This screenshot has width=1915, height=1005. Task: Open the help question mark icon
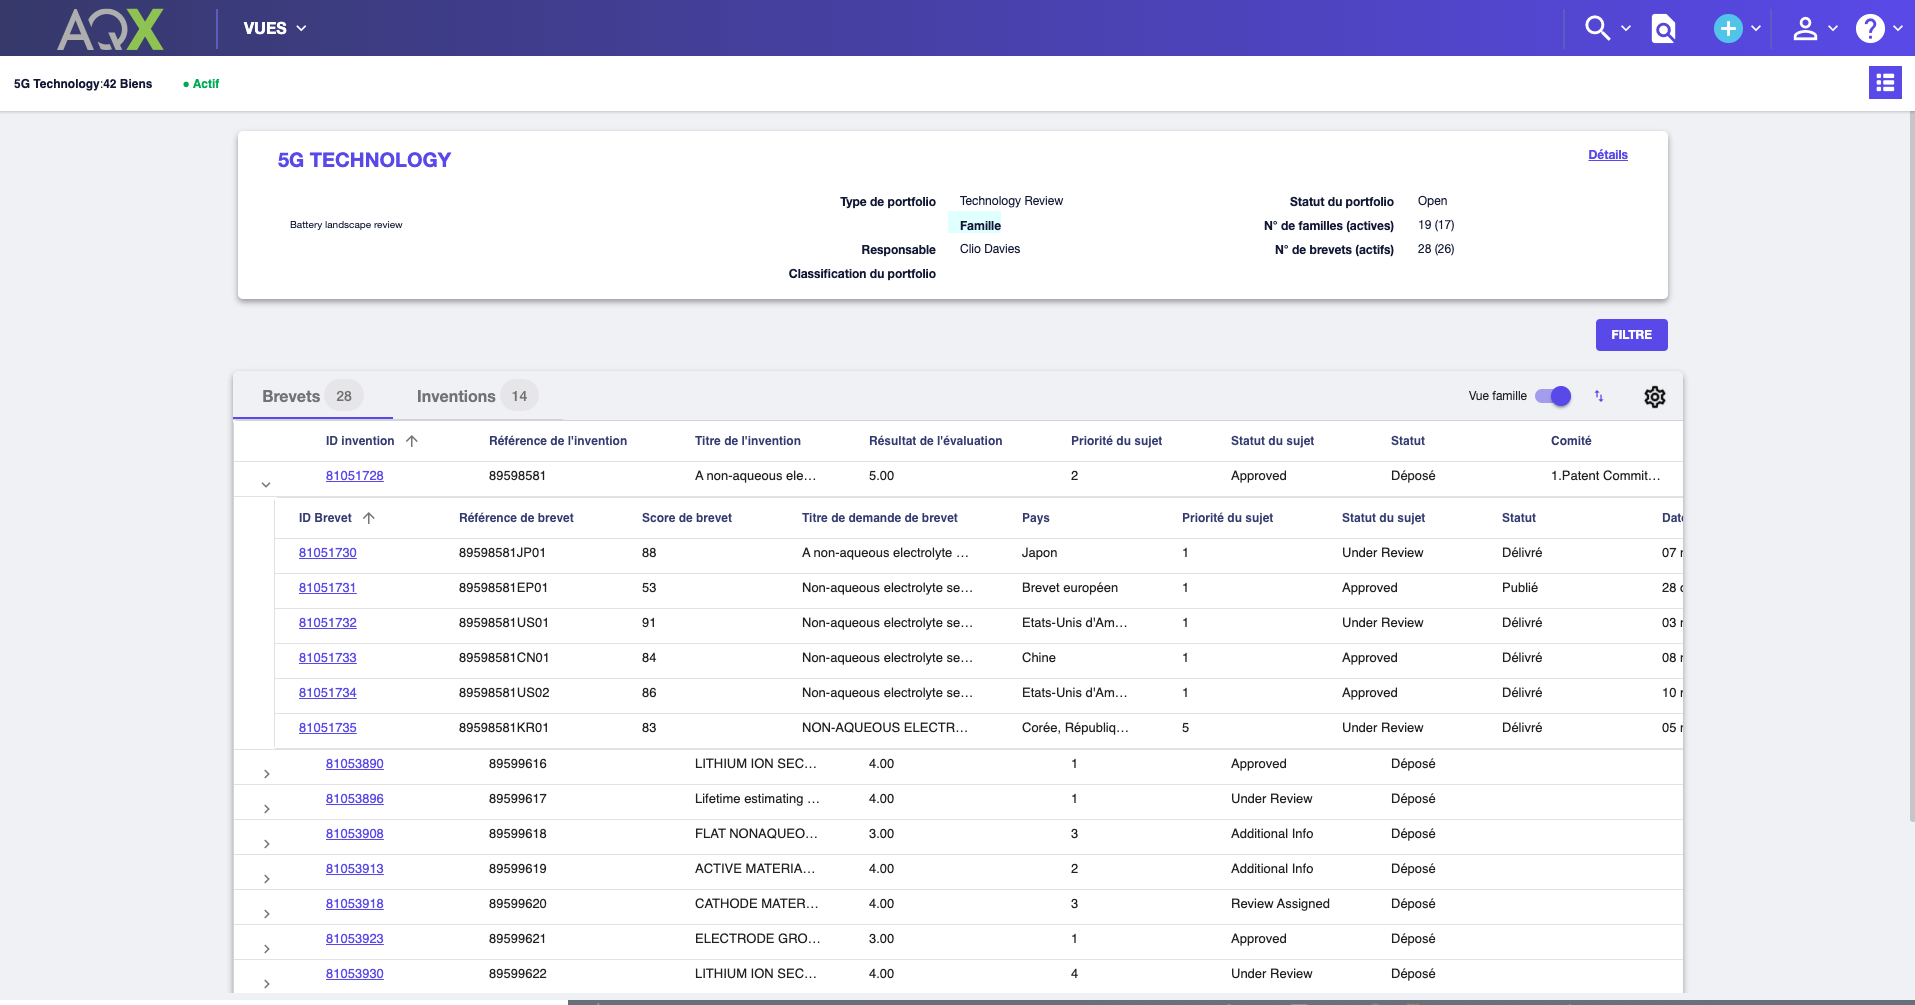1869,28
